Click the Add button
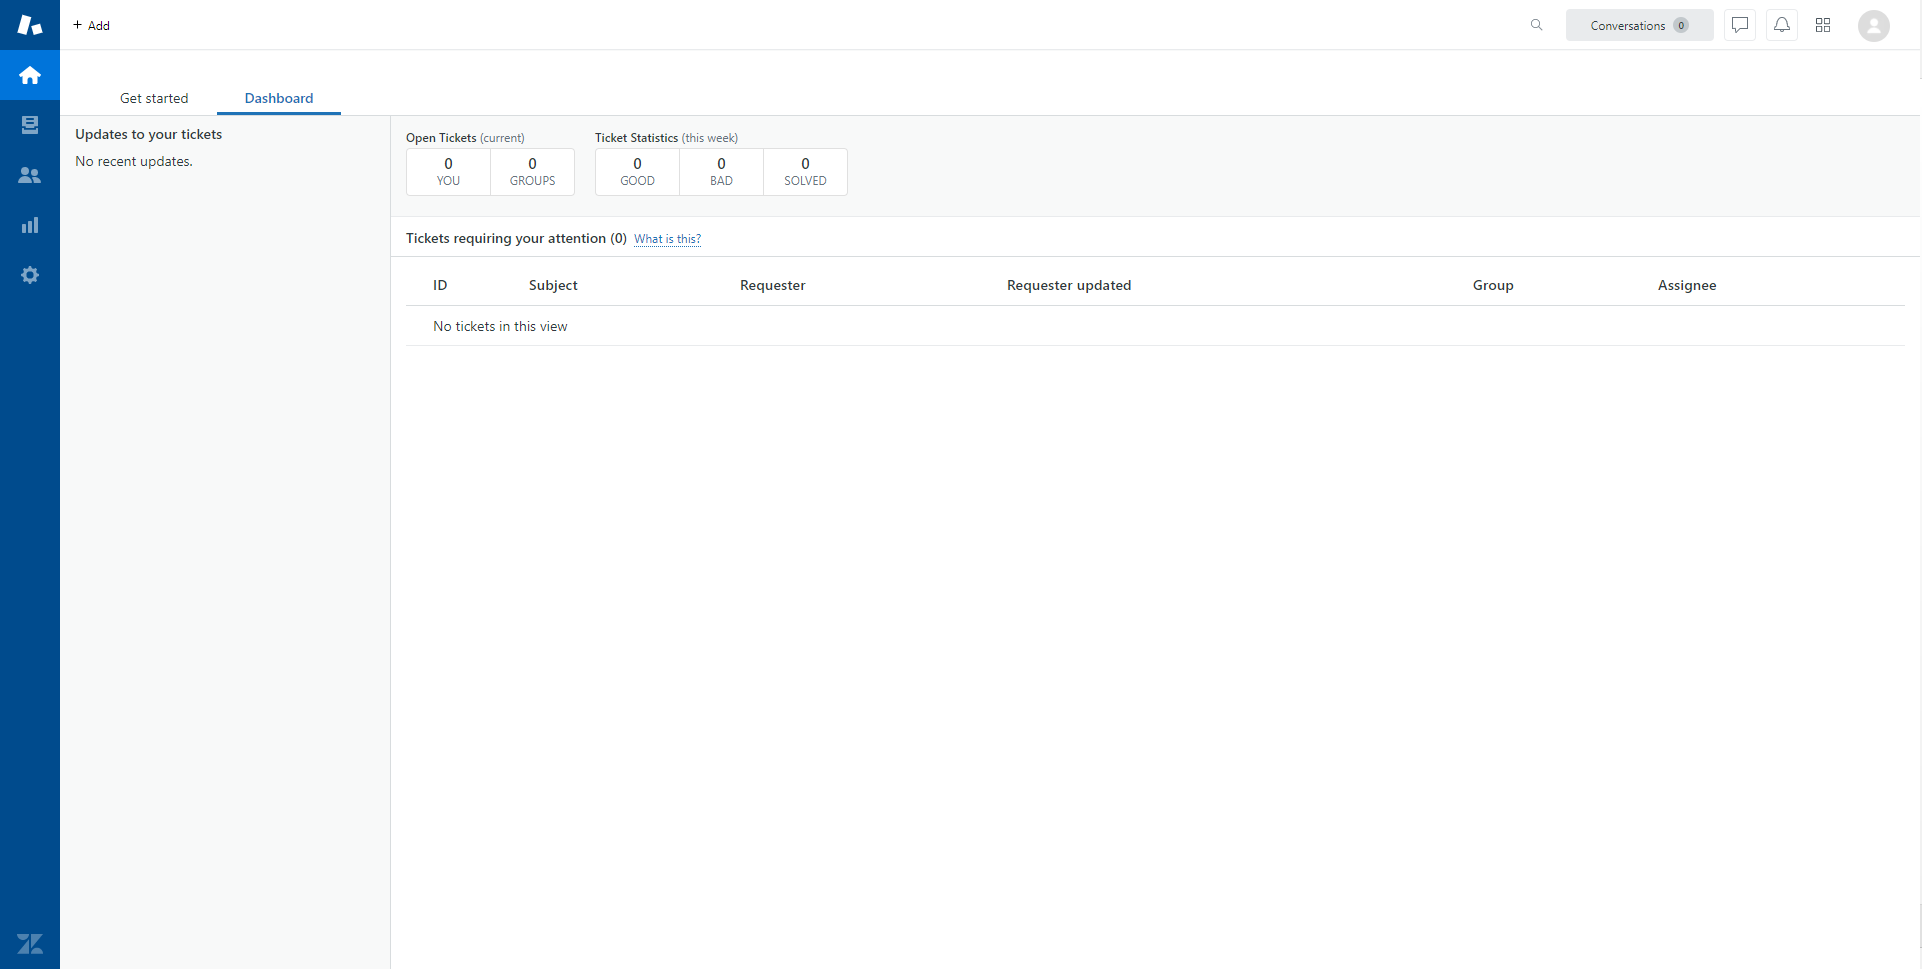This screenshot has width=1922, height=969. tap(92, 25)
